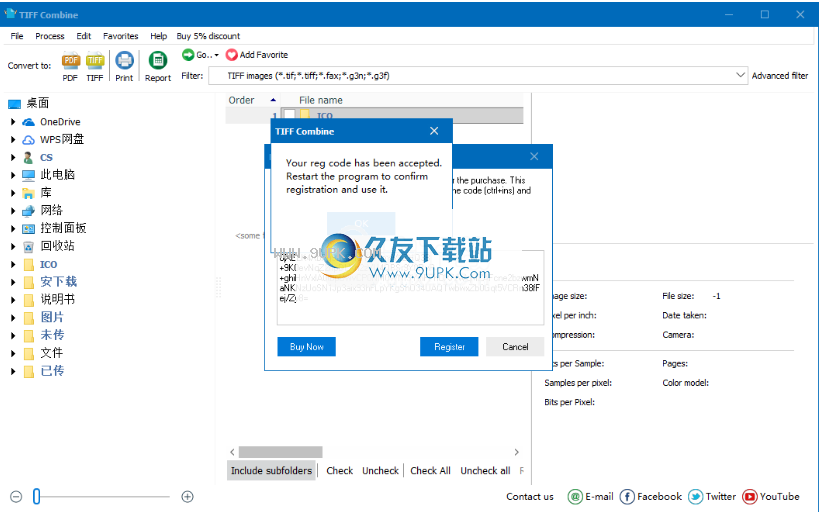819x512 pixels.
Task: Select the TIFF convert icon
Action: tap(95, 62)
